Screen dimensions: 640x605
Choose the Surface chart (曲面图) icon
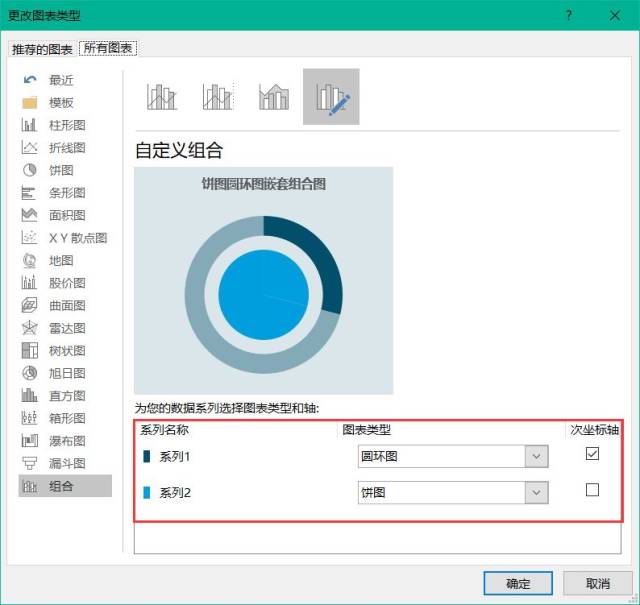[x=29, y=305]
